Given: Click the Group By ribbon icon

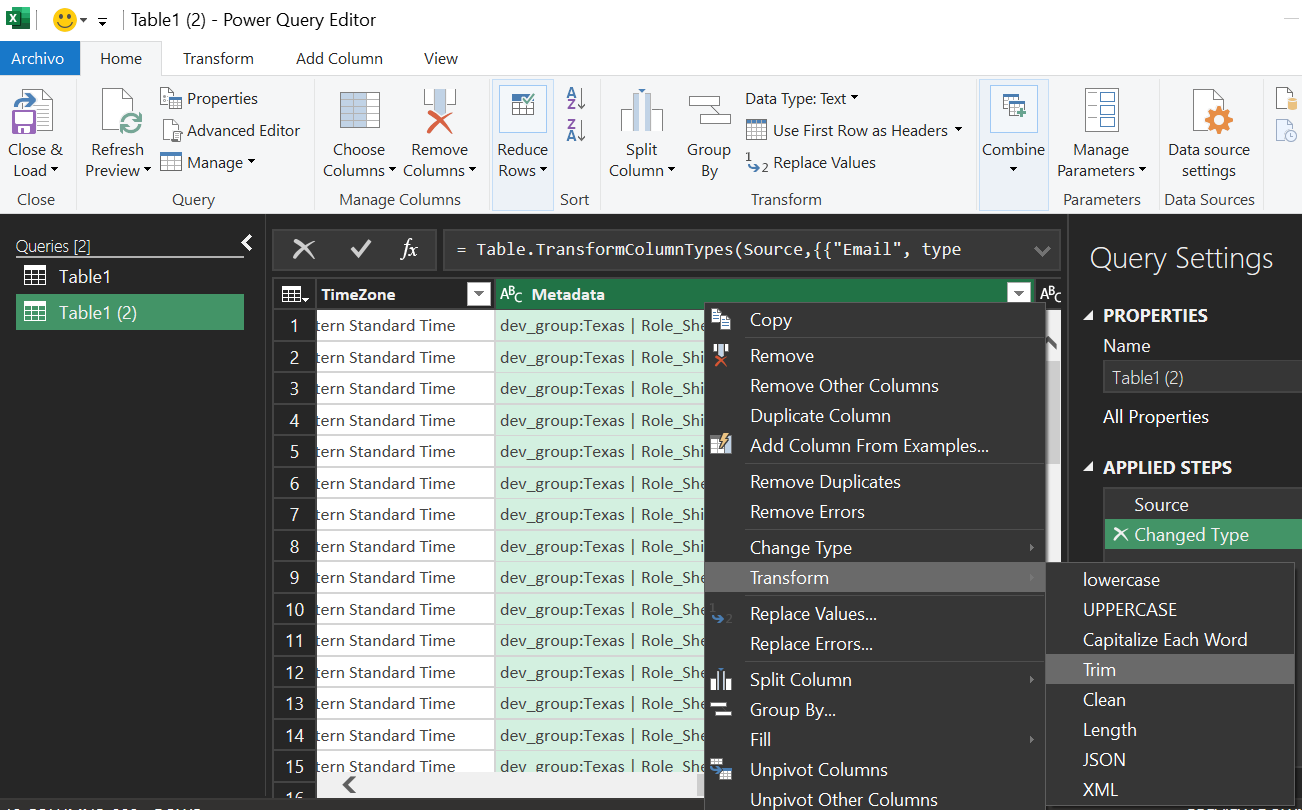Looking at the screenshot, I should point(709,110).
